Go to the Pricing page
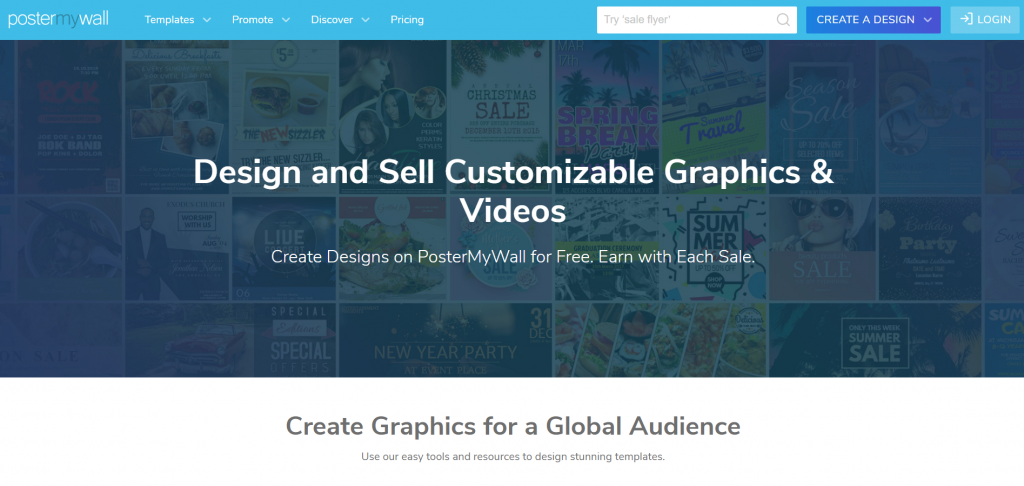 coord(407,20)
